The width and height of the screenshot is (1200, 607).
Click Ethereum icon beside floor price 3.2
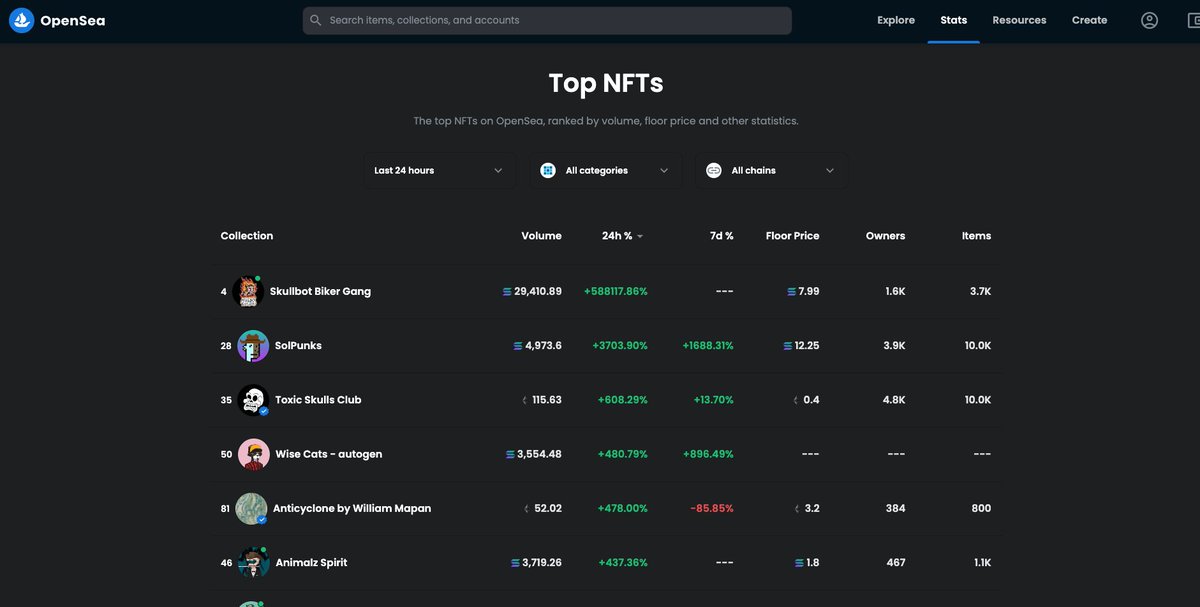[797, 509]
